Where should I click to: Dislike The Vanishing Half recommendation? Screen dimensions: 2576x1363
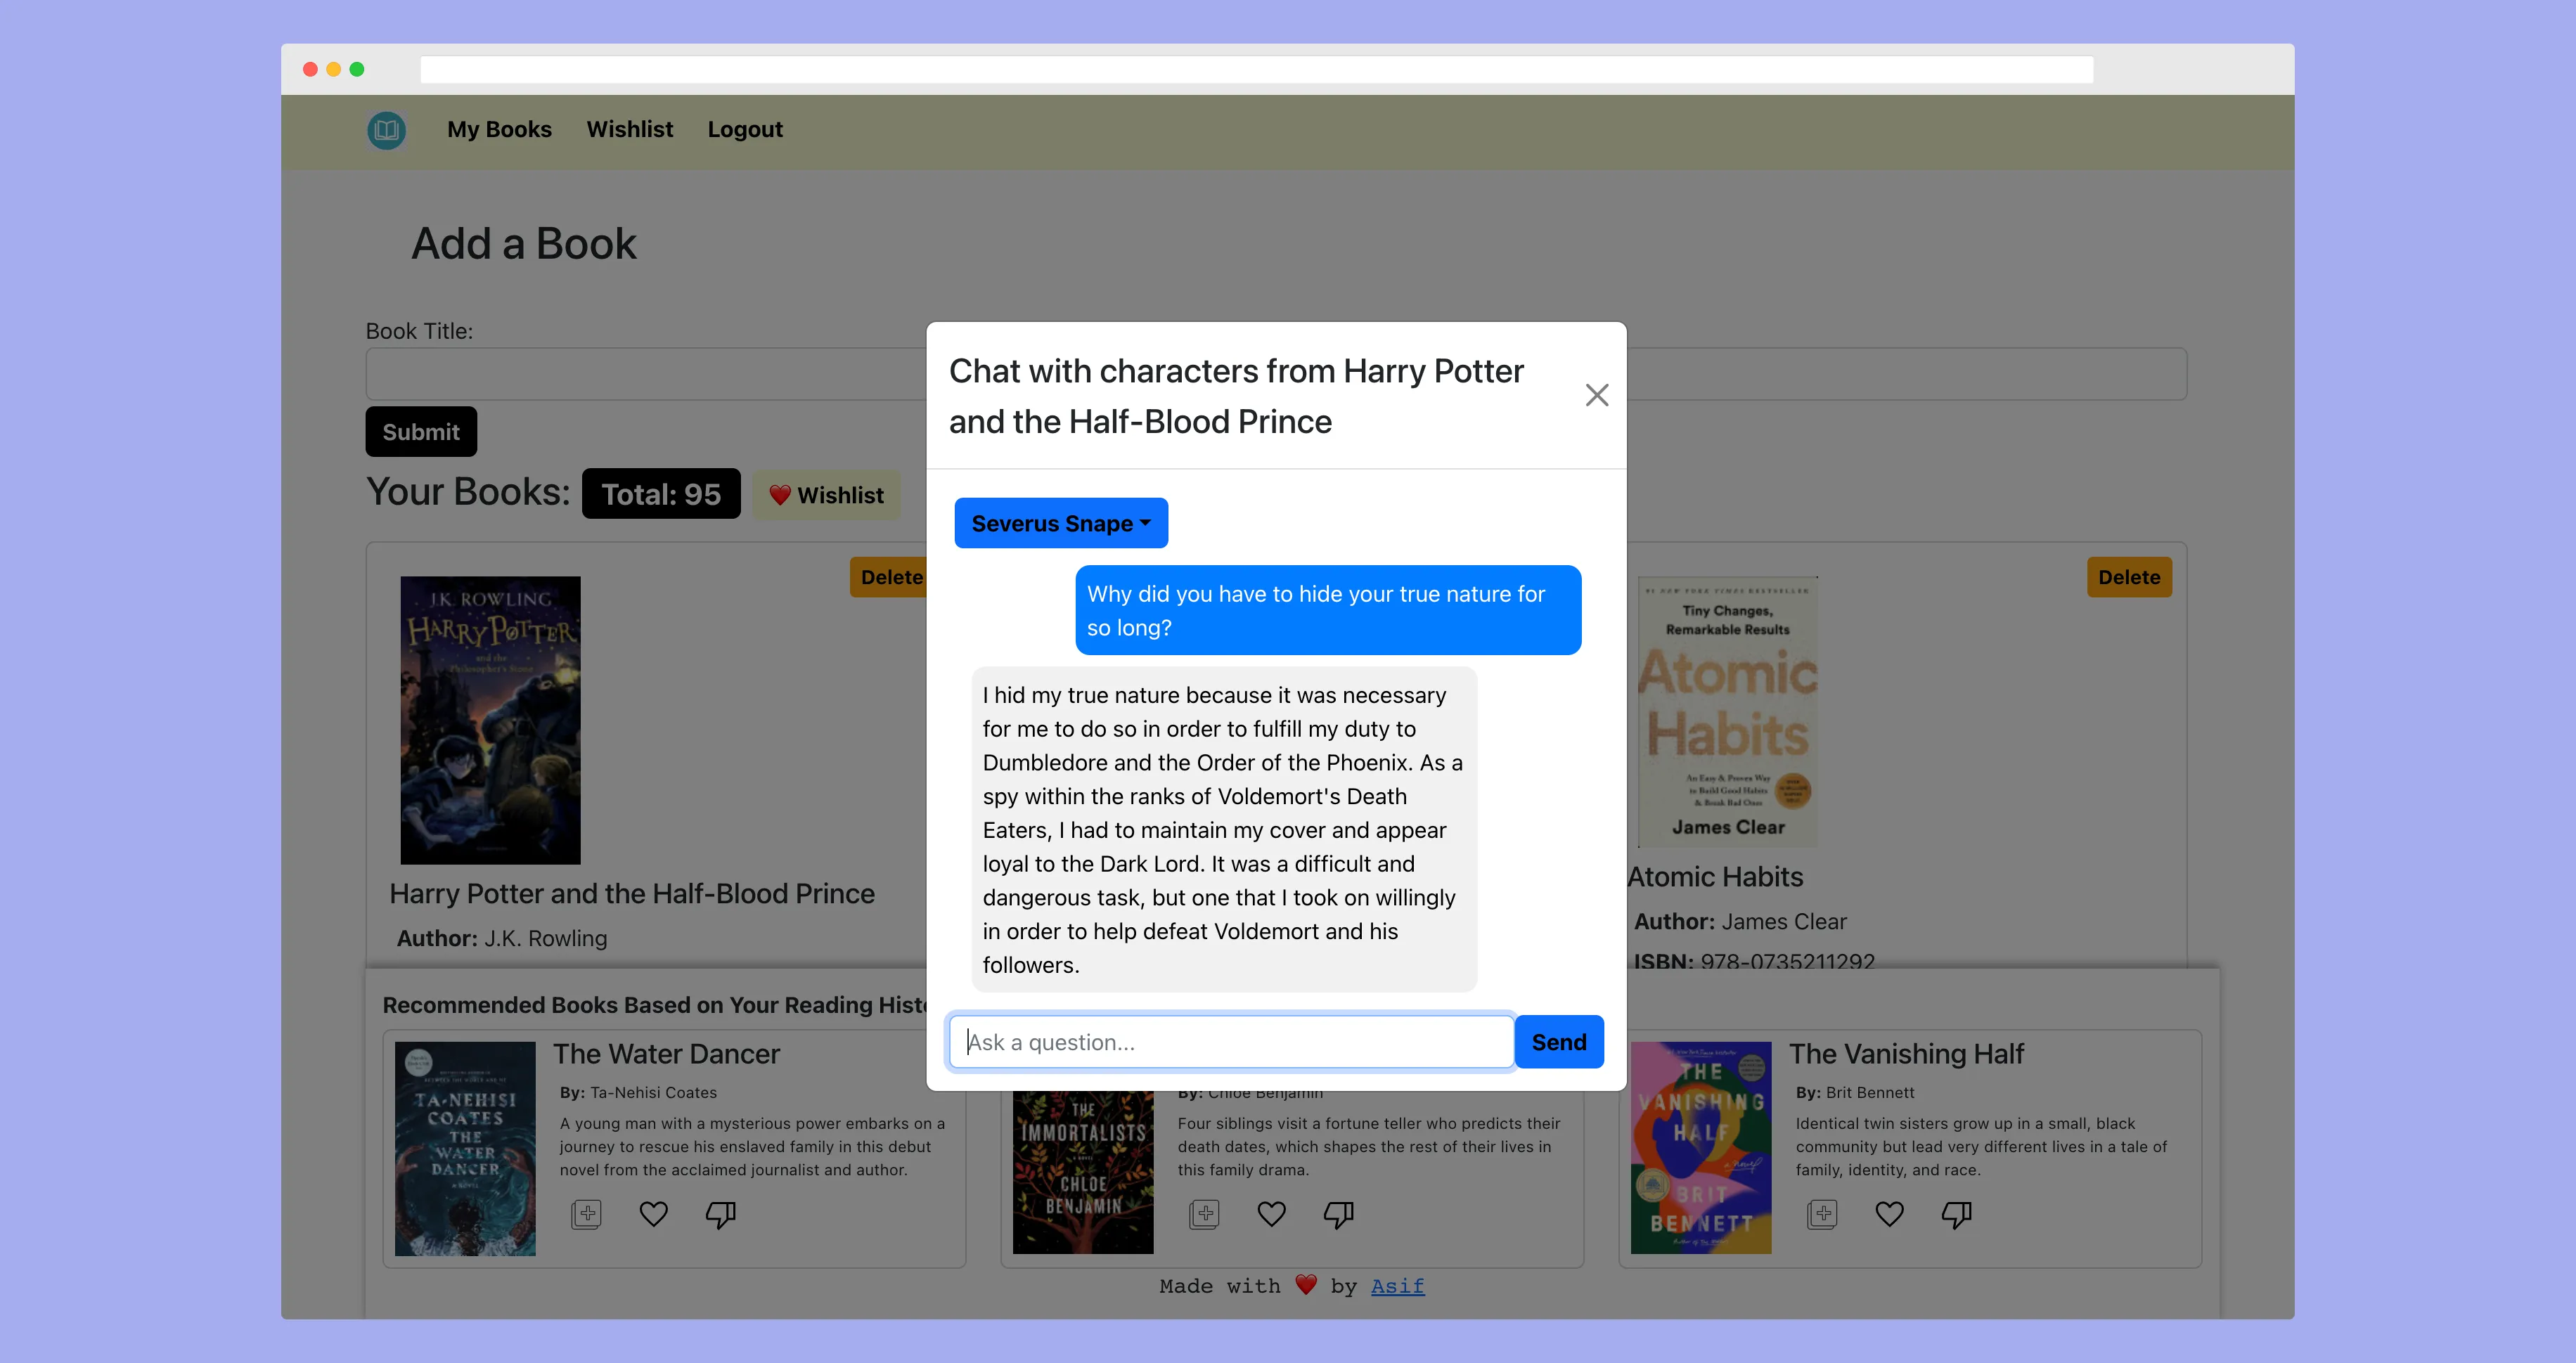[1956, 1214]
